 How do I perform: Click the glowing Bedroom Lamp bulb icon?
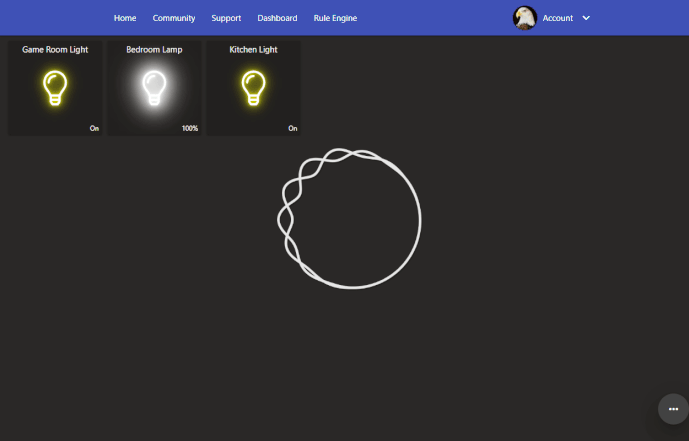[x=154, y=88]
